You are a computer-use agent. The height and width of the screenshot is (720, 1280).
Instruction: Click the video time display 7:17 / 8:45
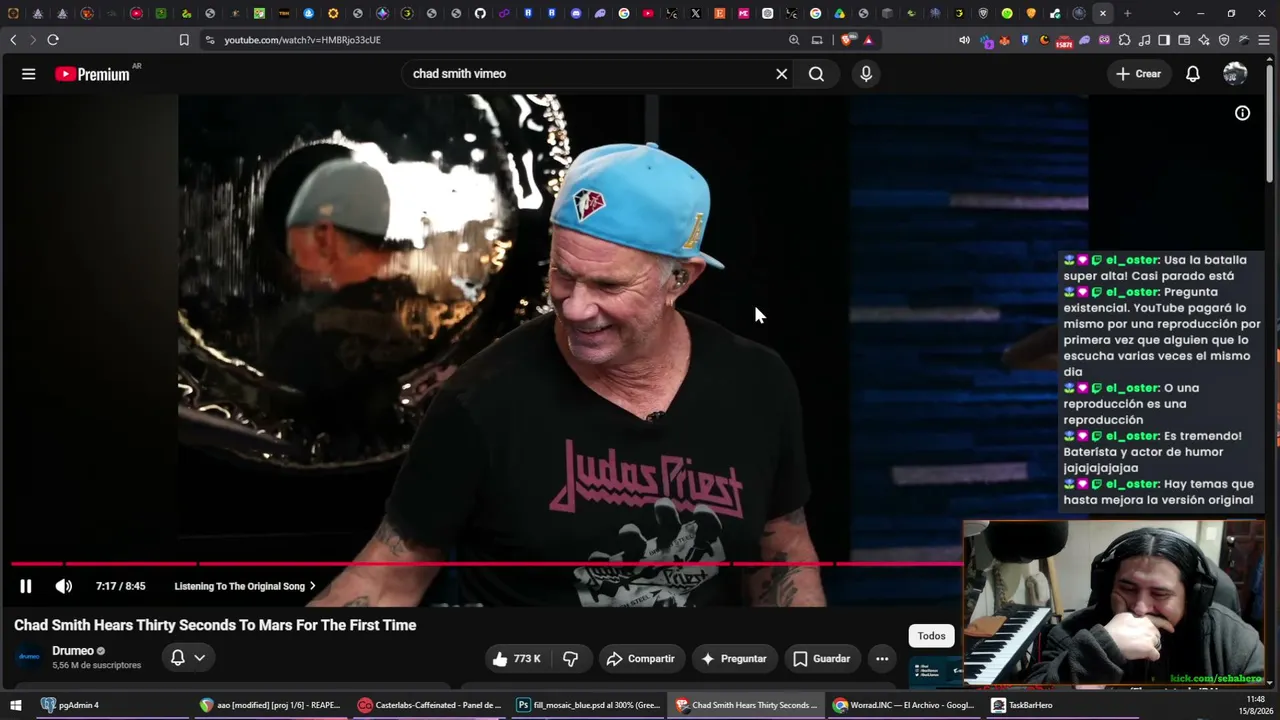coord(121,586)
